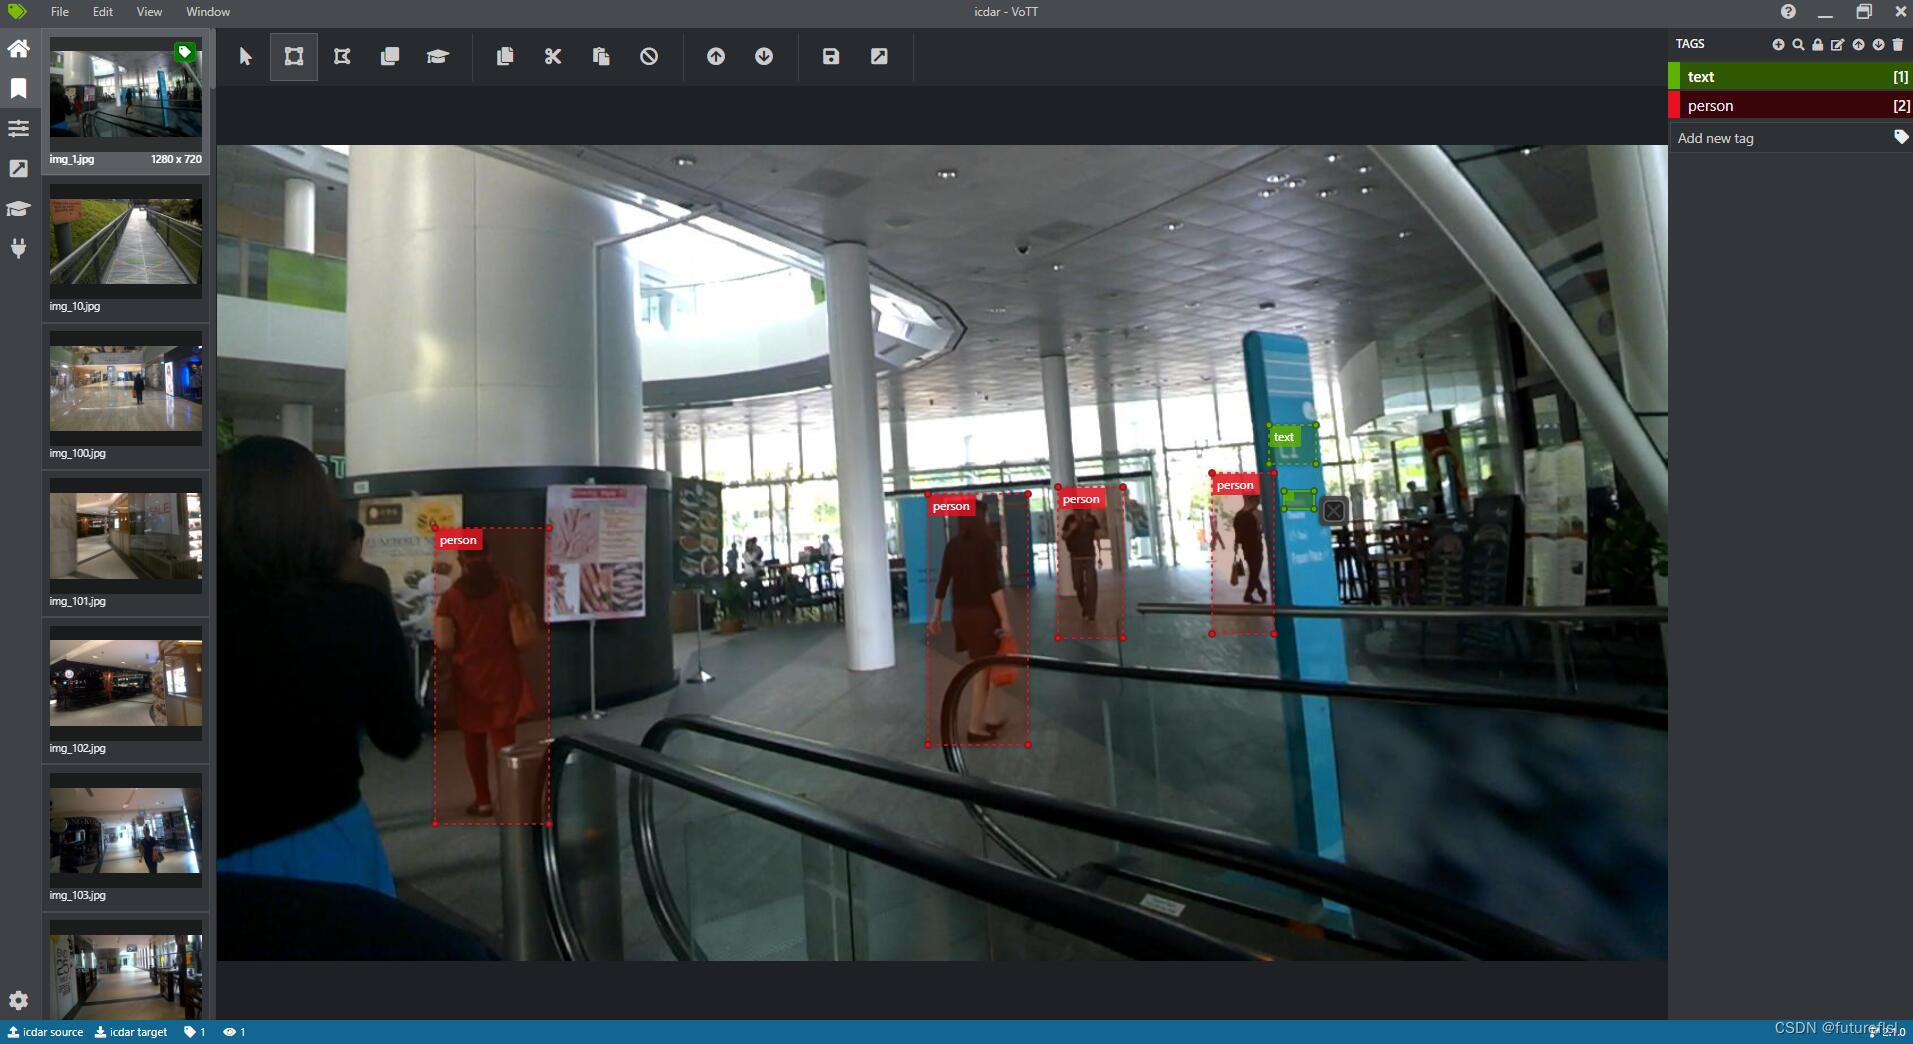
Task: Select the person tag row
Action: [x=1790, y=105]
